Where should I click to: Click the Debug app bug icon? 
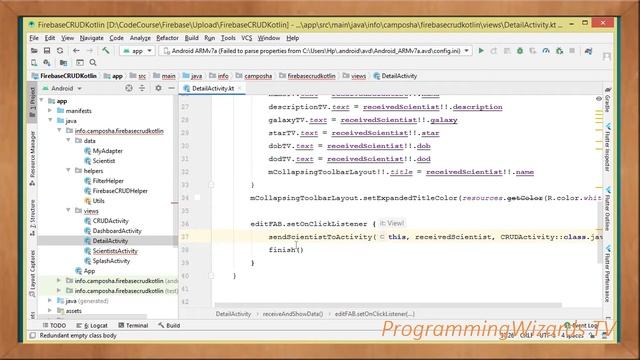(520, 51)
